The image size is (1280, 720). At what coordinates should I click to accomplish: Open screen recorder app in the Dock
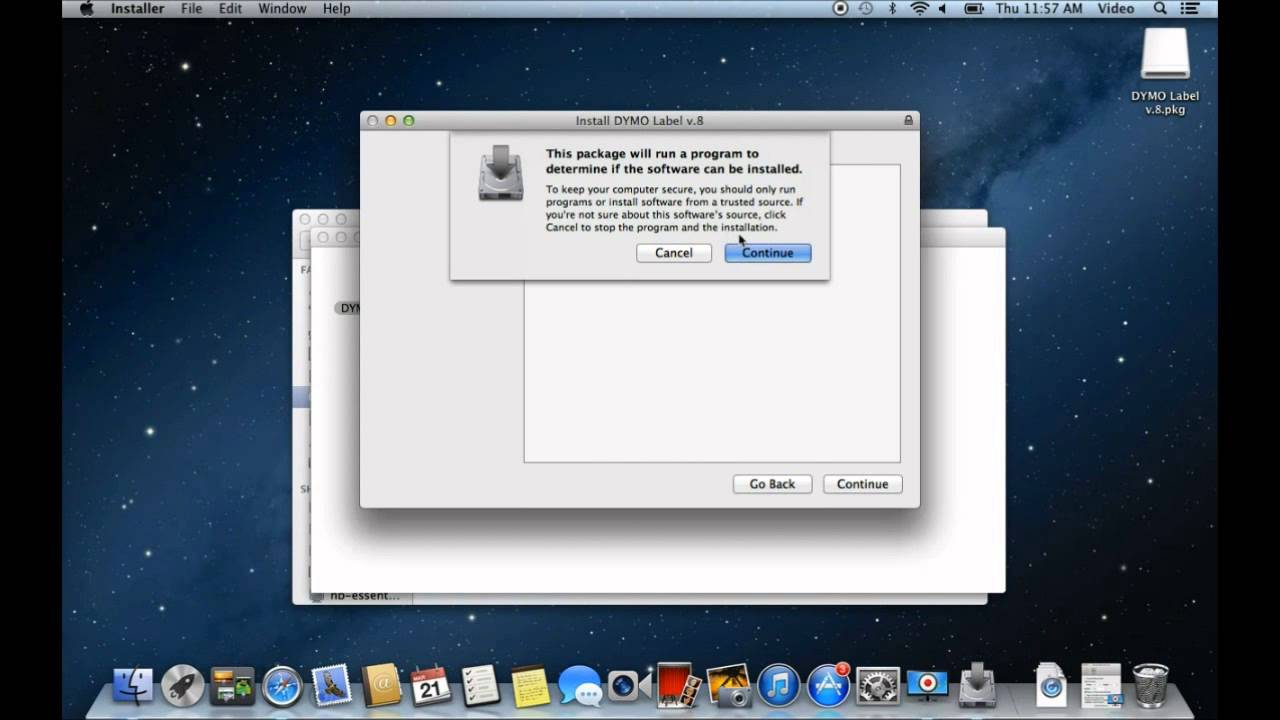tap(927, 686)
